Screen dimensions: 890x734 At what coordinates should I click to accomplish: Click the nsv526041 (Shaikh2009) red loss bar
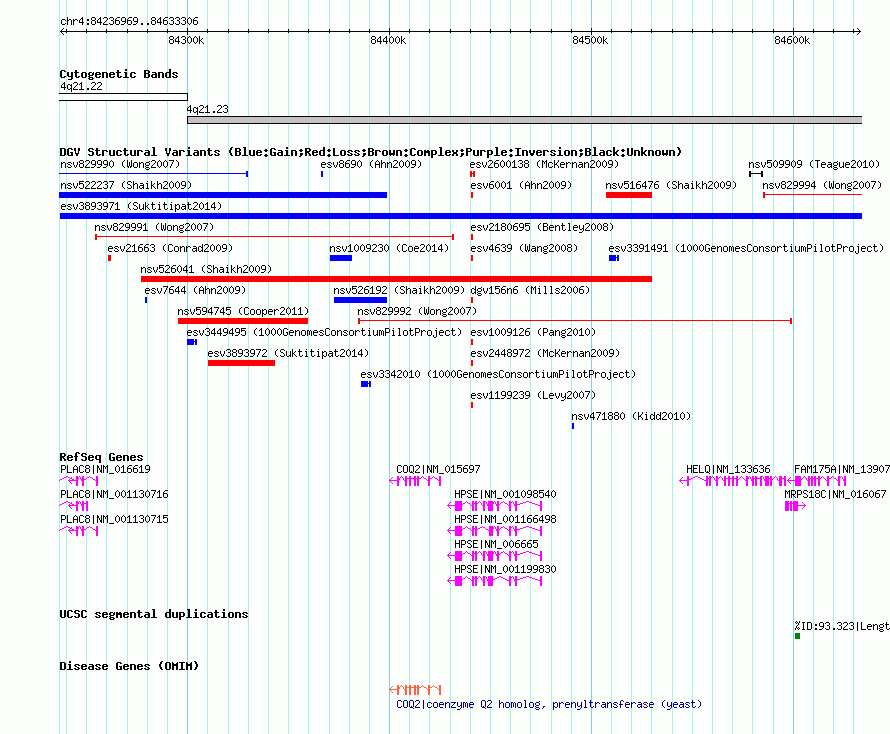[396, 279]
